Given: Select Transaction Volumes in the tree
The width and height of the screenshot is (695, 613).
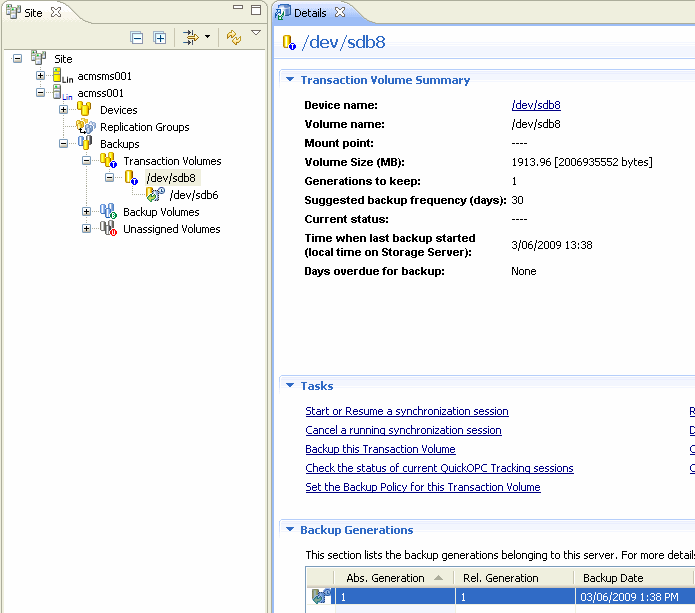Looking at the screenshot, I should tap(172, 161).
